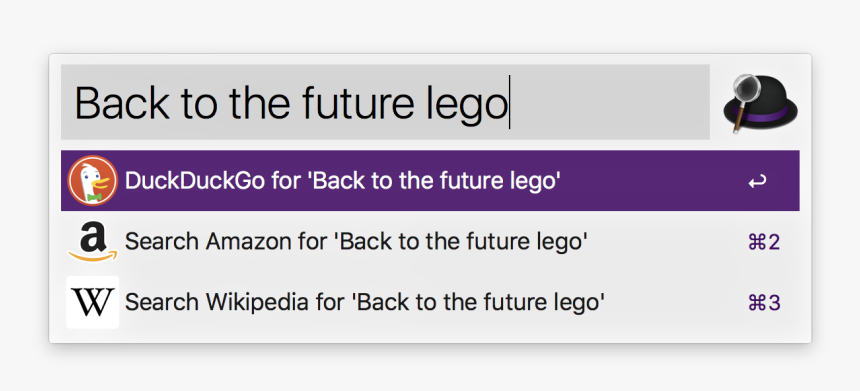Click the return arrow symbol on DuckDuckGo row
The width and height of the screenshot is (860, 391).
pos(757,182)
